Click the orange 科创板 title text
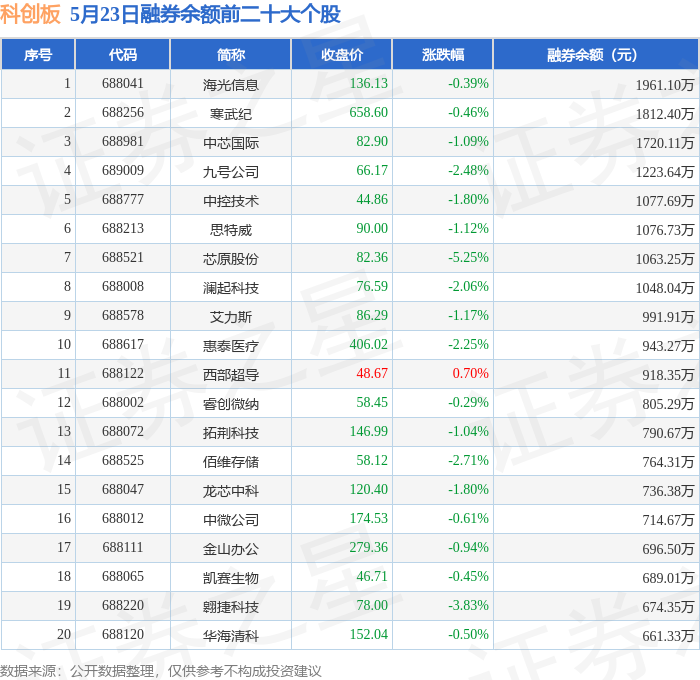This screenshot has width=700, height=680. [30, 14]
